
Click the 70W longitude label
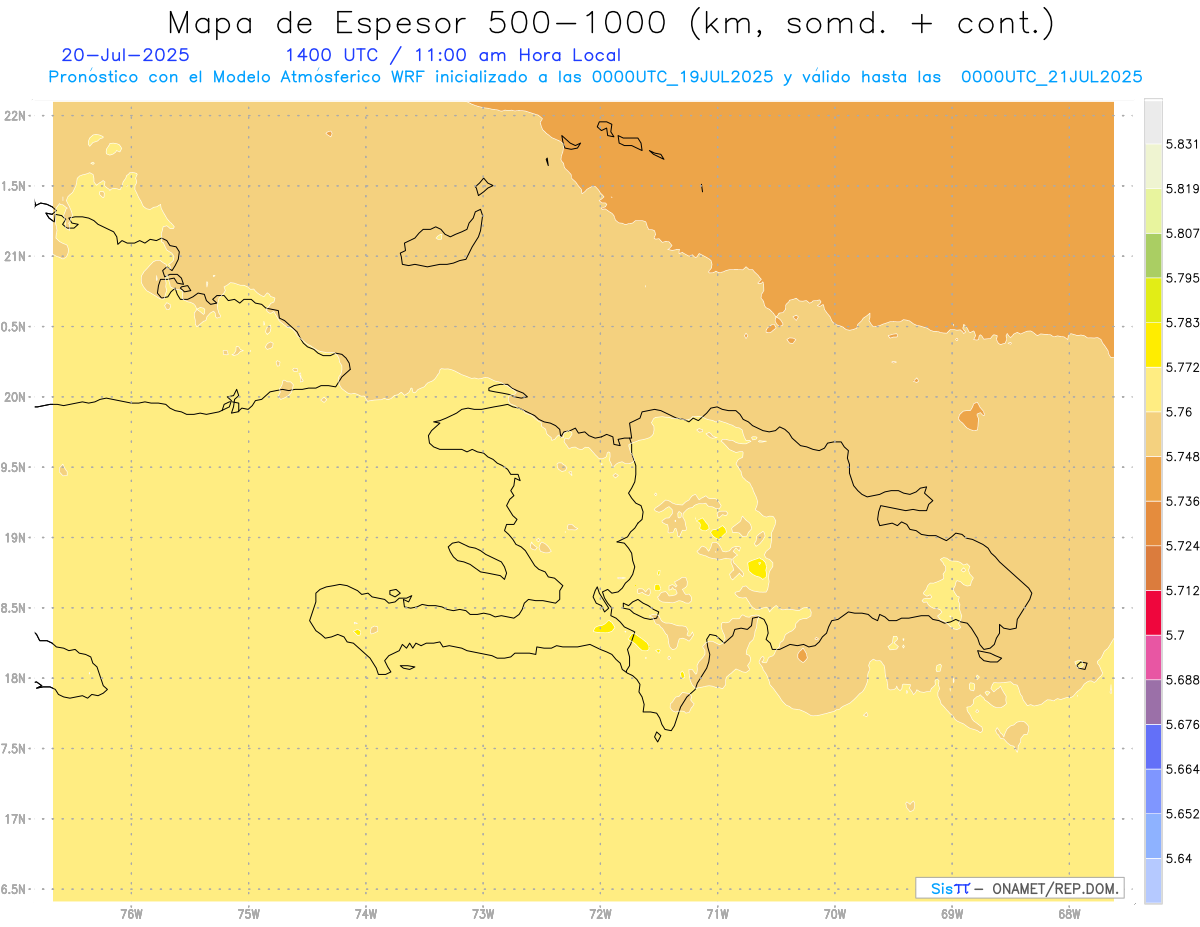pyautogui.click(x=835, y=913)
